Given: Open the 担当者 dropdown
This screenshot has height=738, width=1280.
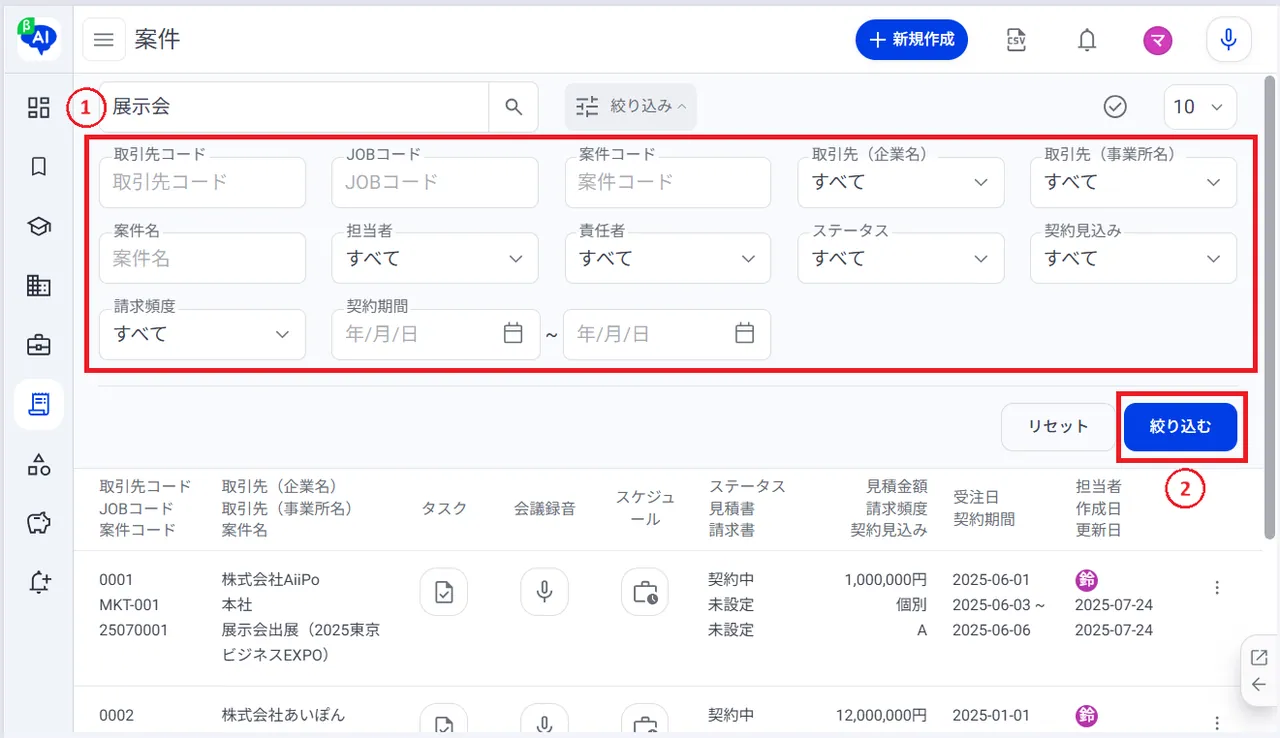Looking at the screenshot, I should 435,258.
